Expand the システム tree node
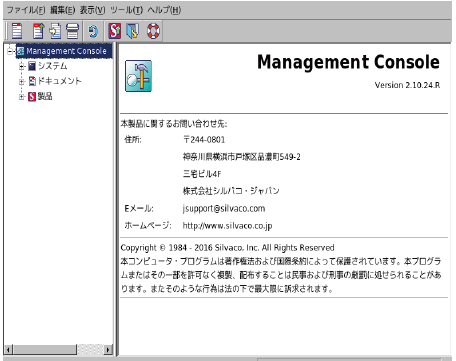This screenshot has height=361, width=456. (22, 66)
